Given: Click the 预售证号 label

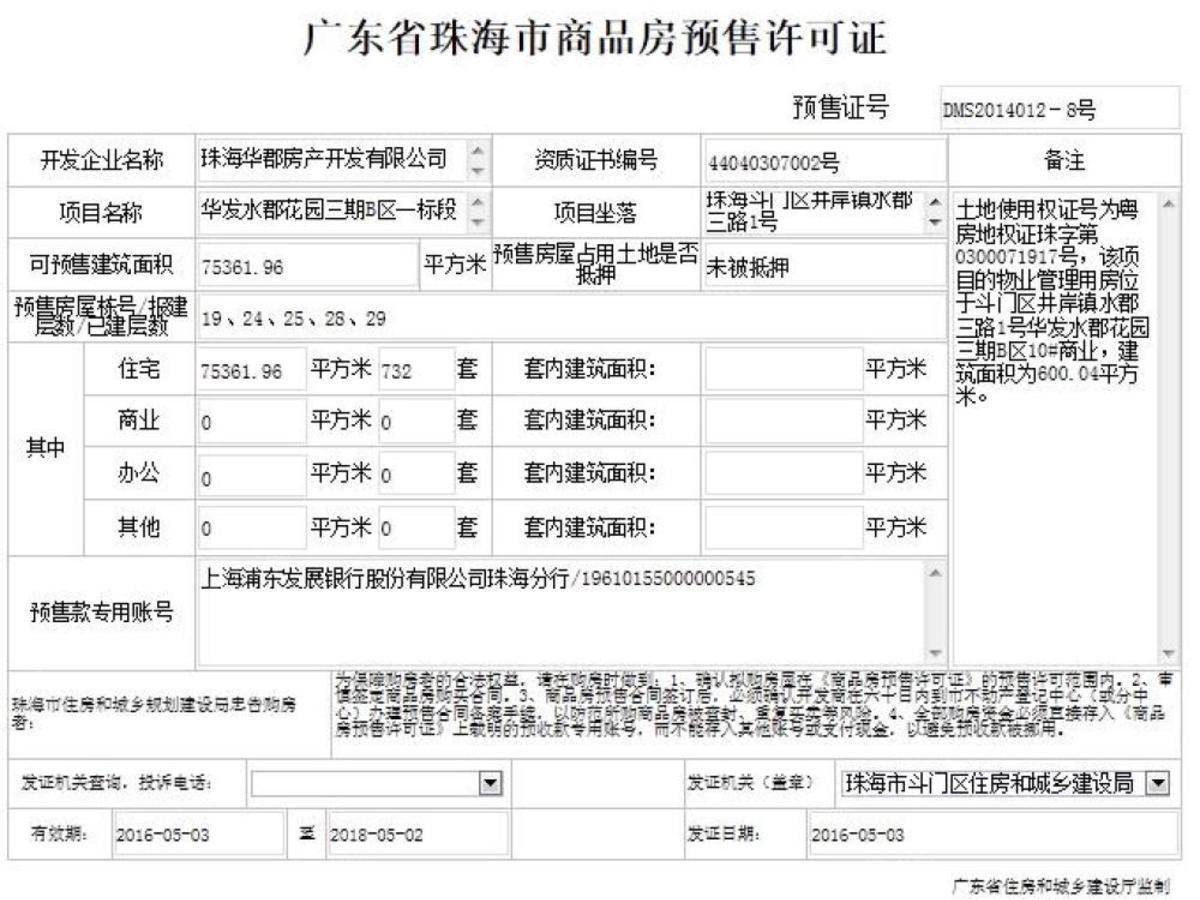Looking at the screenshot, I should point(840,108).
